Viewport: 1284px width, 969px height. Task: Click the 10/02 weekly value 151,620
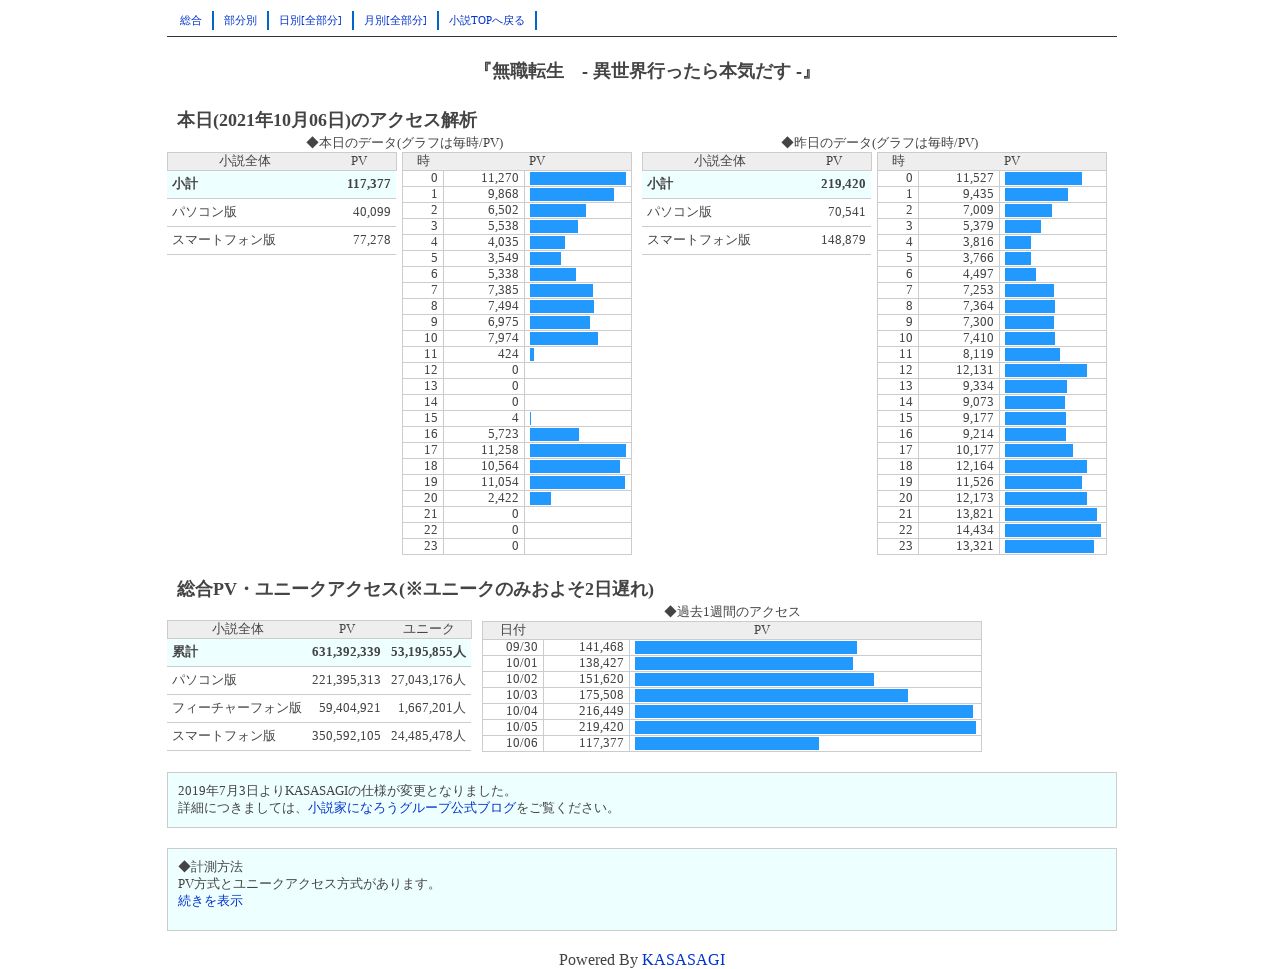click(x=601, y=679)
